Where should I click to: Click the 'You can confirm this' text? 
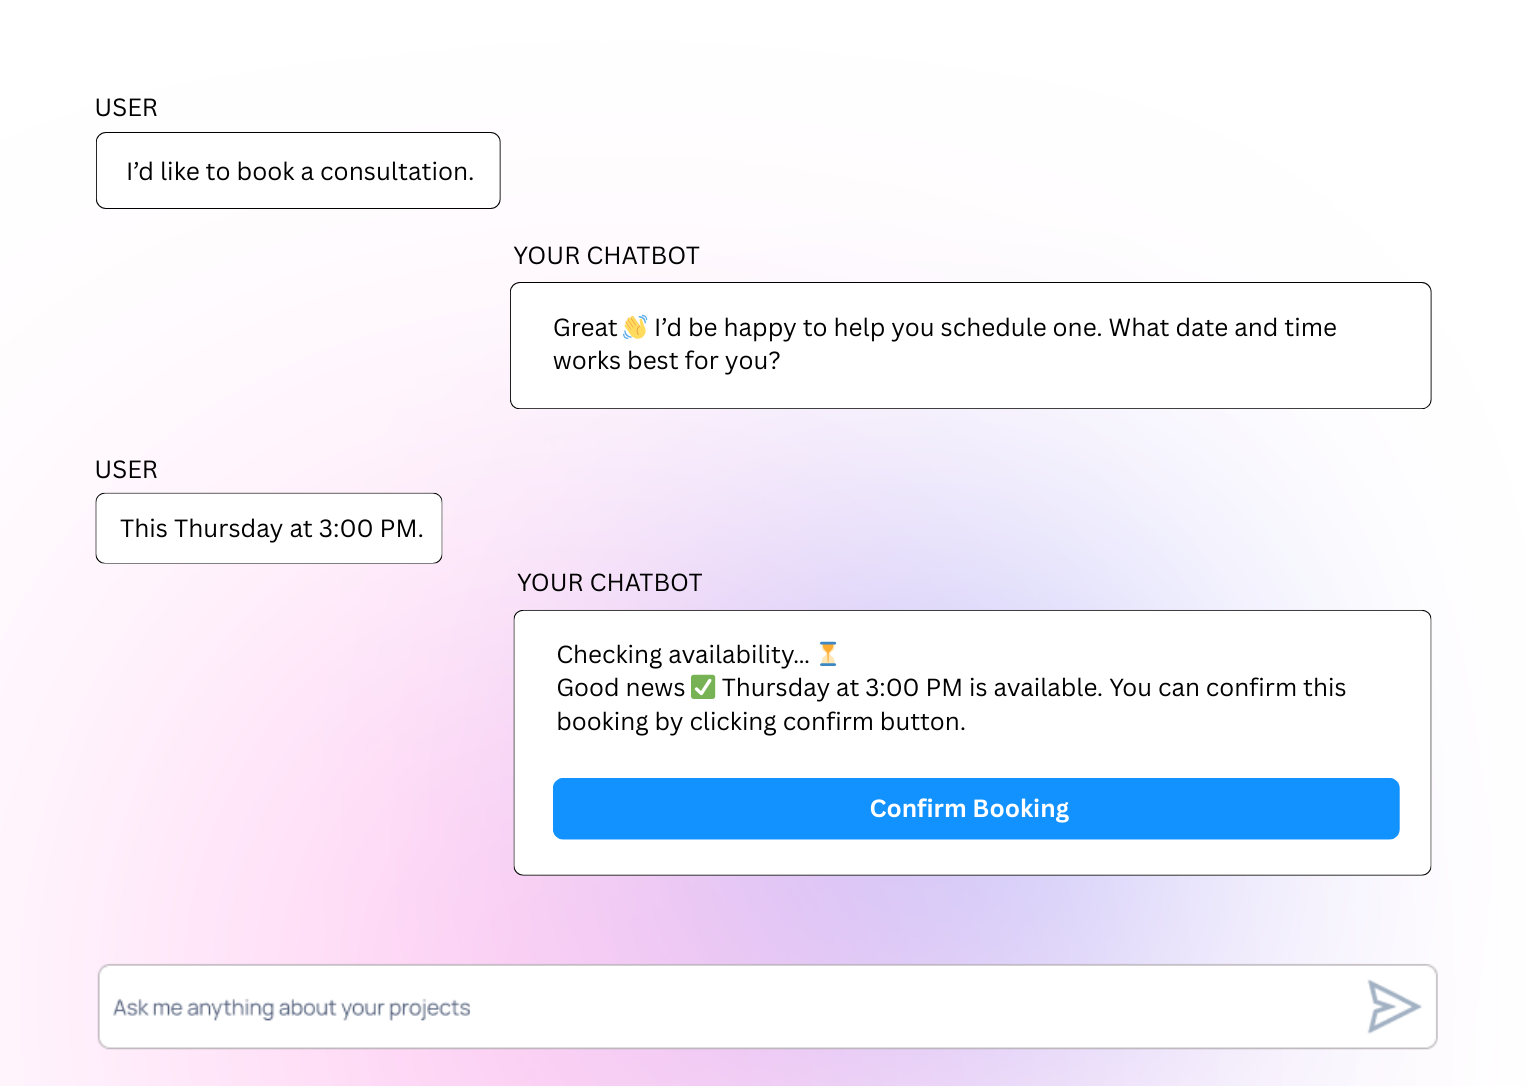point(1227,688)
